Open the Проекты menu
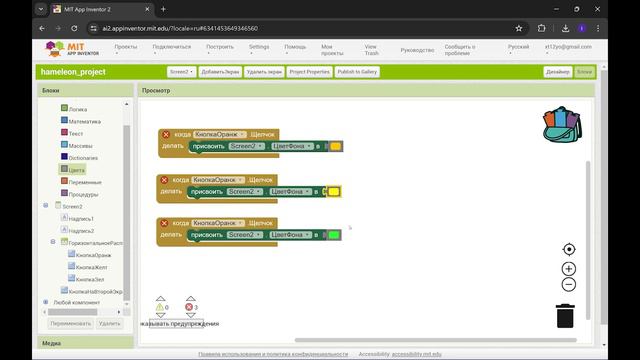 point(126,49)
